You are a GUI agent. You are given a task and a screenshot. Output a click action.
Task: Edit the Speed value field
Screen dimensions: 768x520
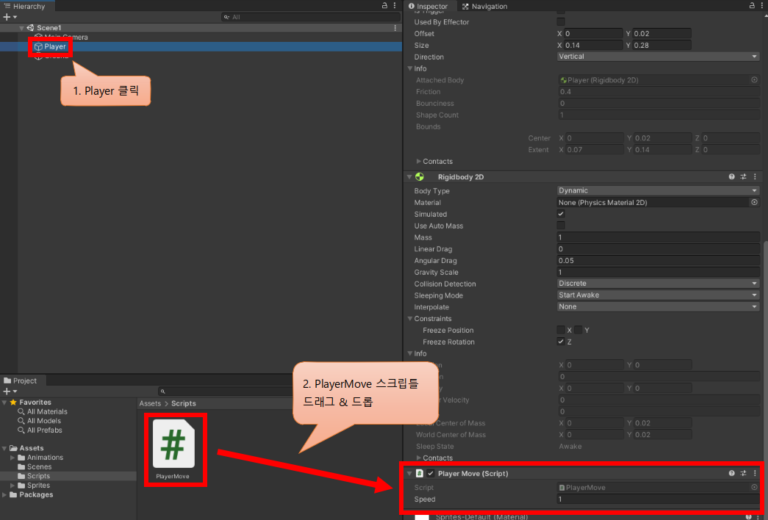coord(658,499)
